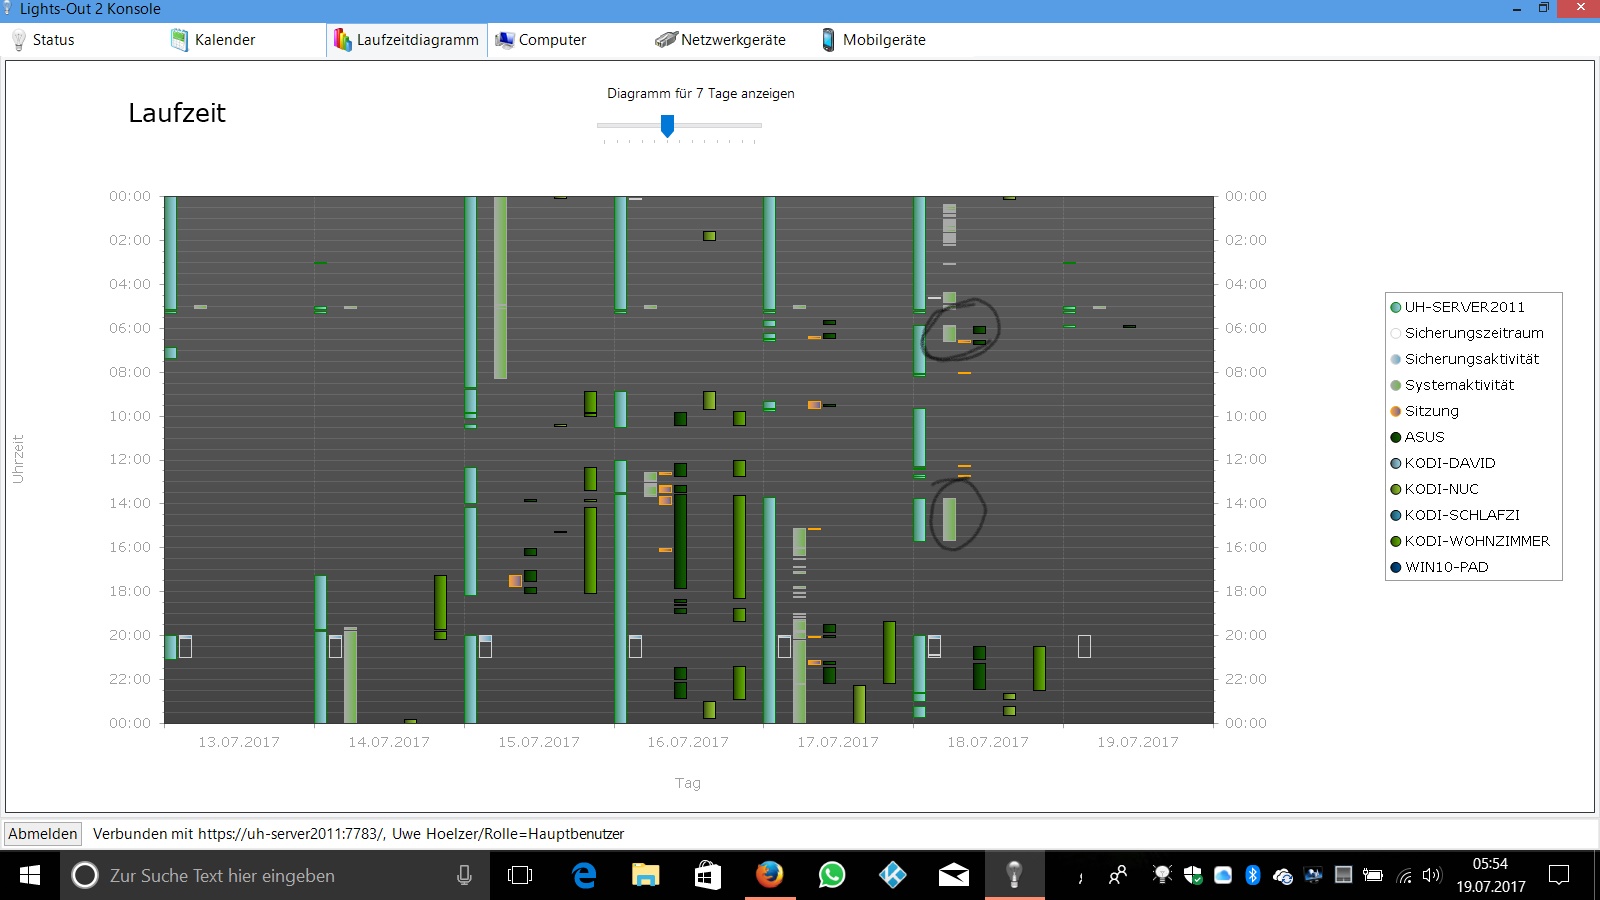Open the Status tab lightbulb icon

(18, 40)
